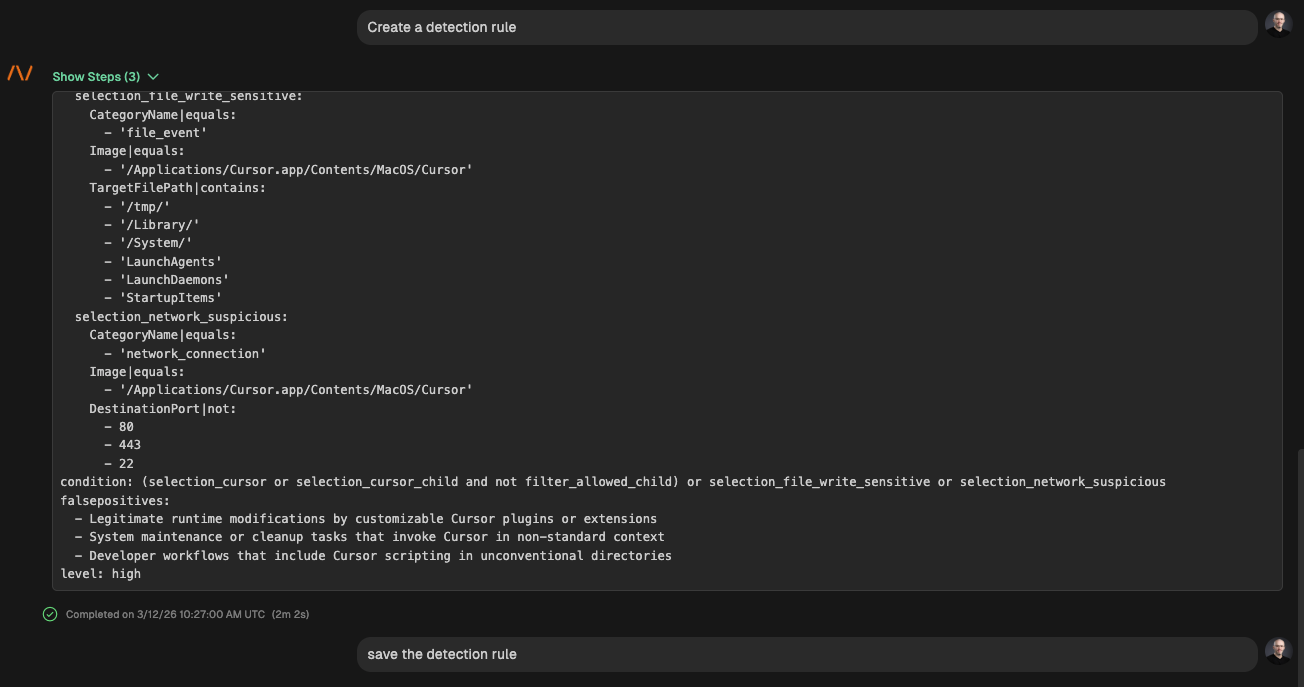This screenshot has height=687, width=1304.
Task: Click the port '- 22' entry
Action: (119, 464)
